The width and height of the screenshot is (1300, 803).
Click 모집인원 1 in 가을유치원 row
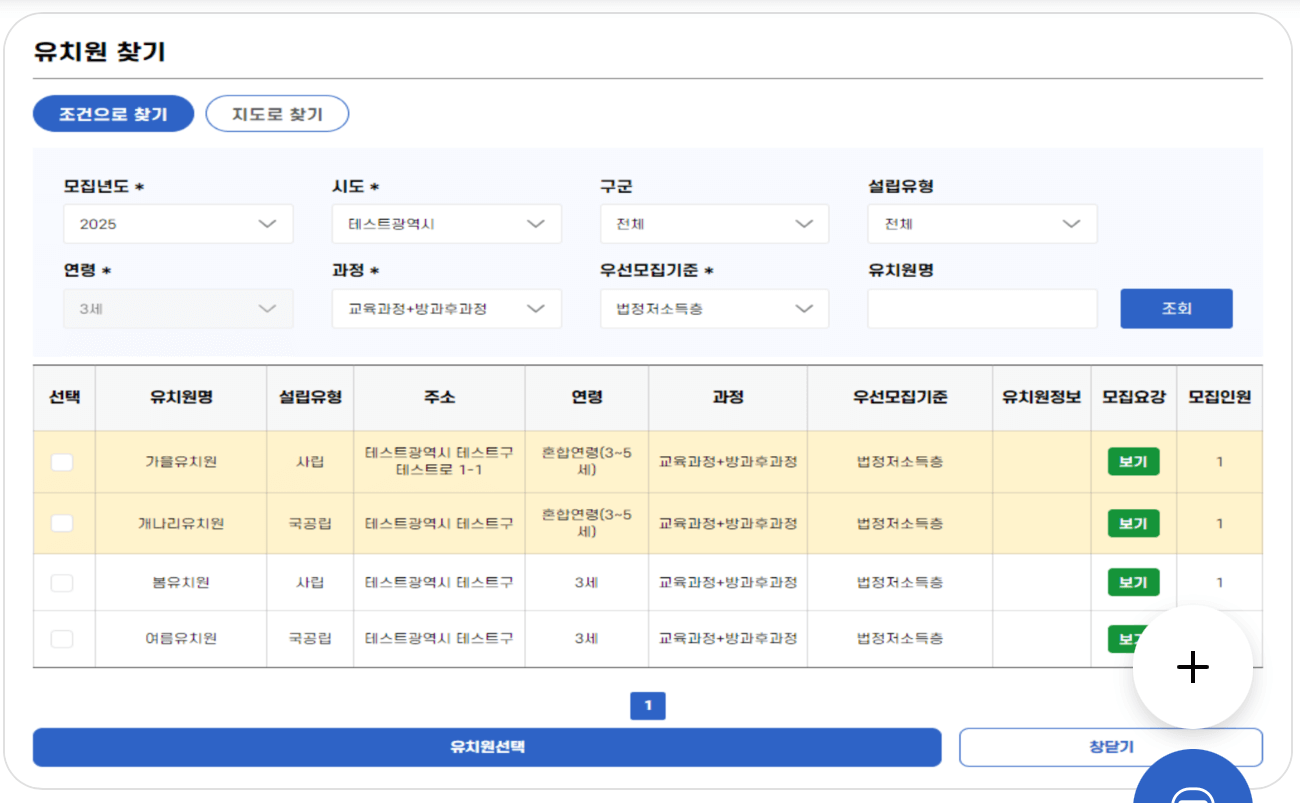point(1219,462)
